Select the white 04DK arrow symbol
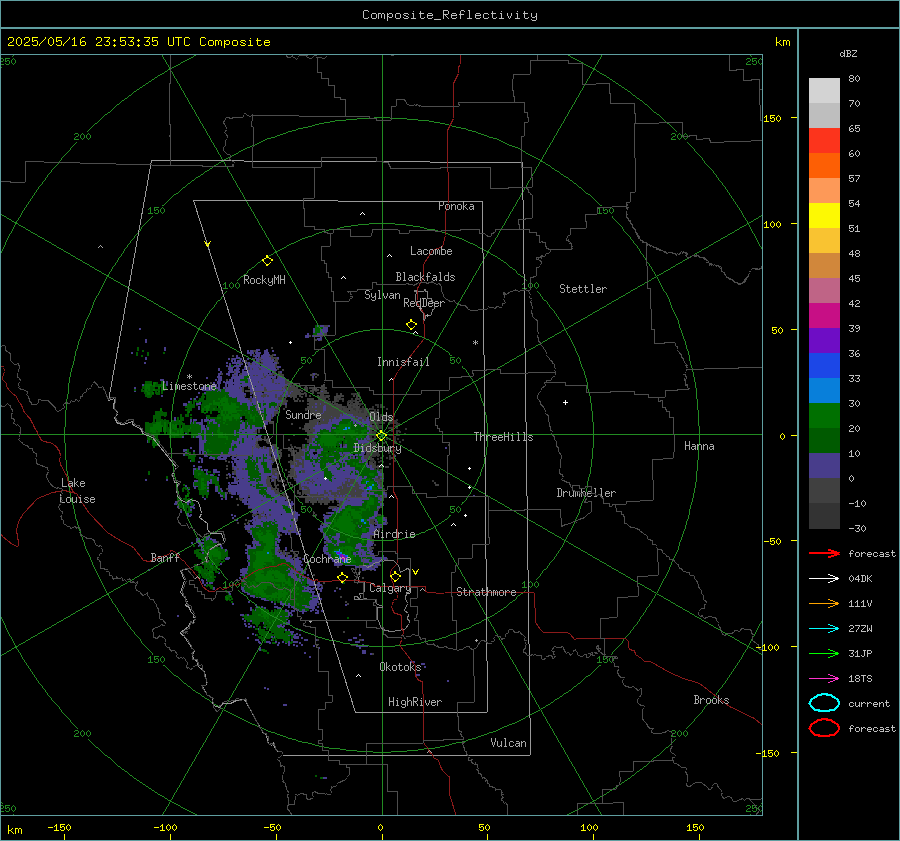This screenshot has height=841, width=900. pos(824,578)
